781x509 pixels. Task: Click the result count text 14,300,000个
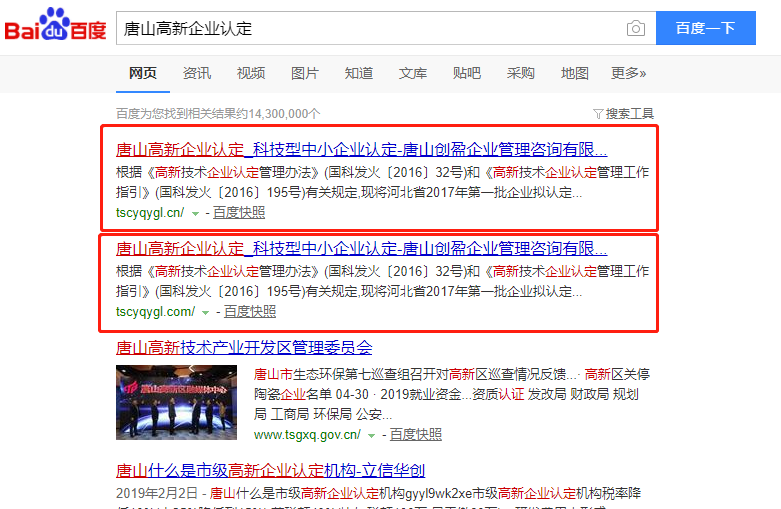click(284, 114)
